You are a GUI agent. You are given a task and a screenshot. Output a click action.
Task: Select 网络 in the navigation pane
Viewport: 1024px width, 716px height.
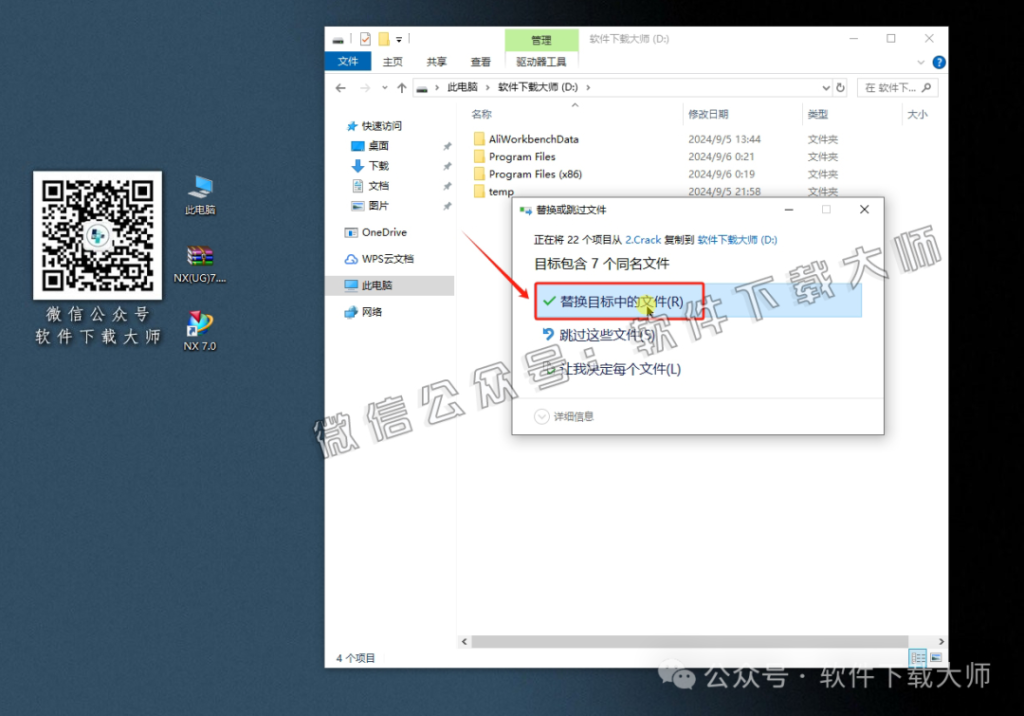(x=373, y=310)
